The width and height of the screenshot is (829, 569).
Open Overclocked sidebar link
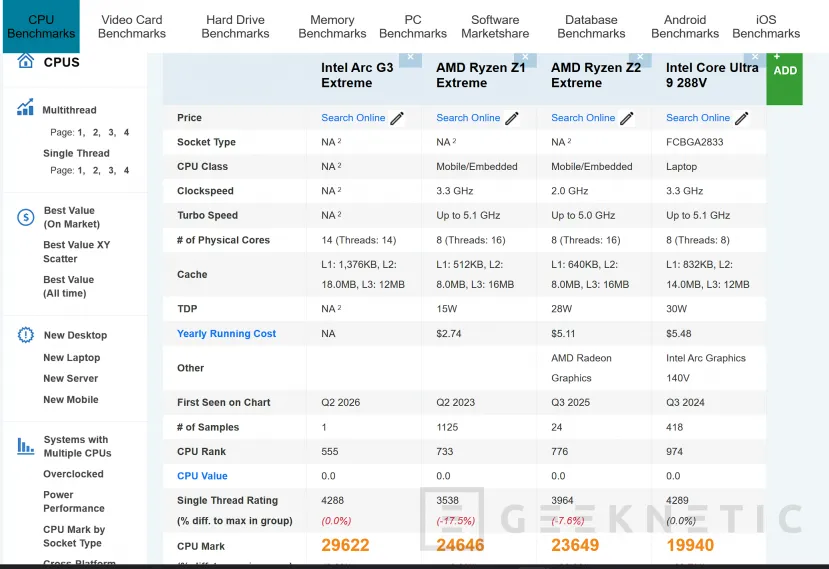[73, 474]
